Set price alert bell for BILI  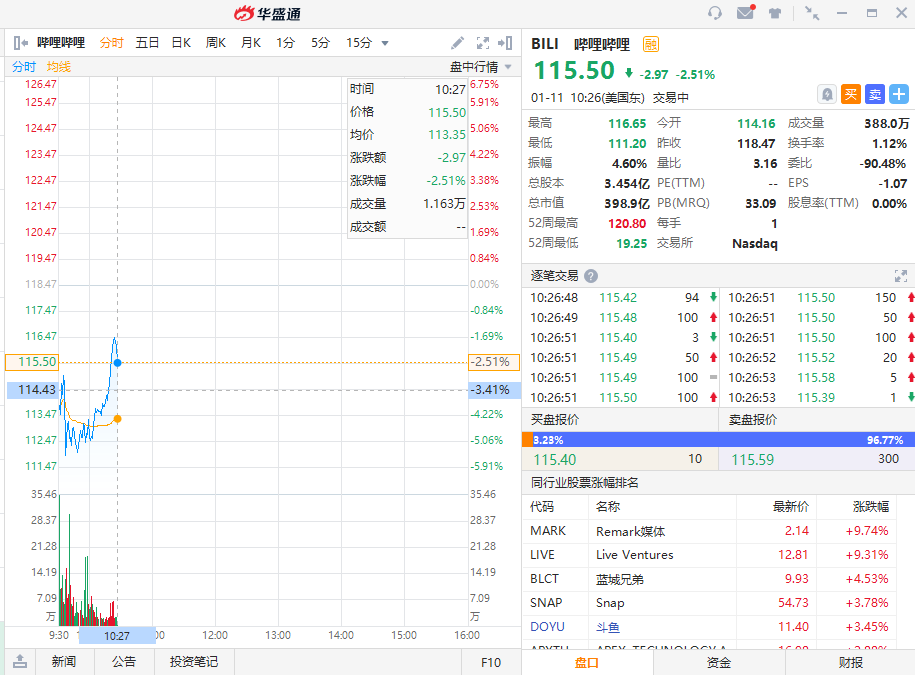[827, 94]
